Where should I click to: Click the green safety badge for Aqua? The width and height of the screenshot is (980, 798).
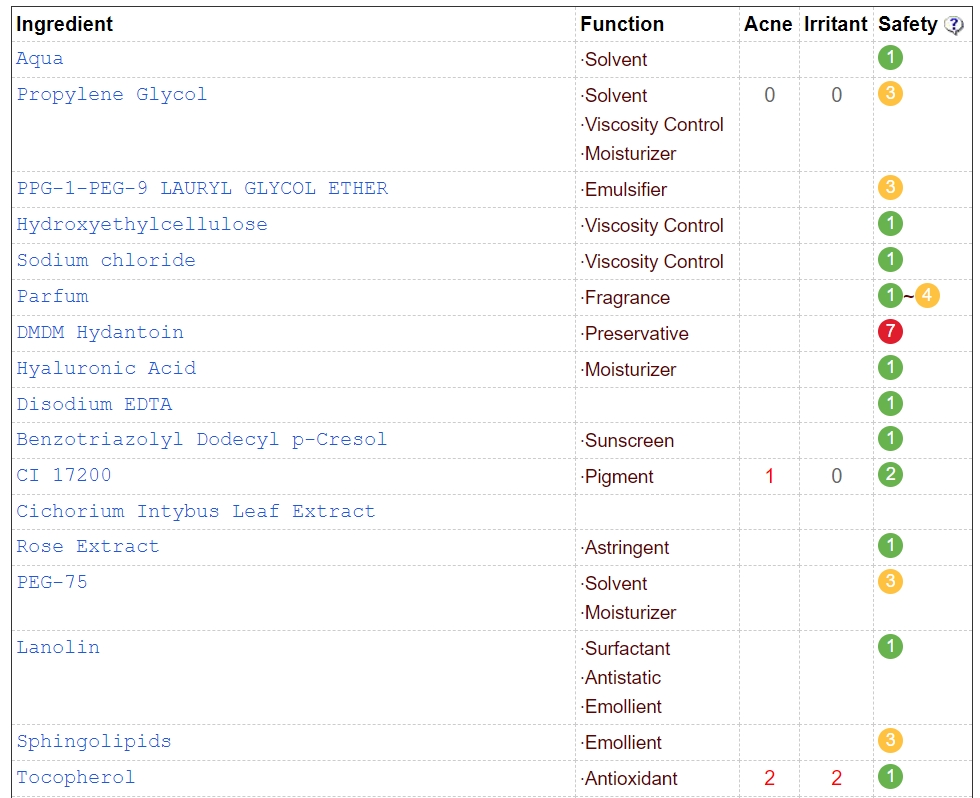coord(890,57)
